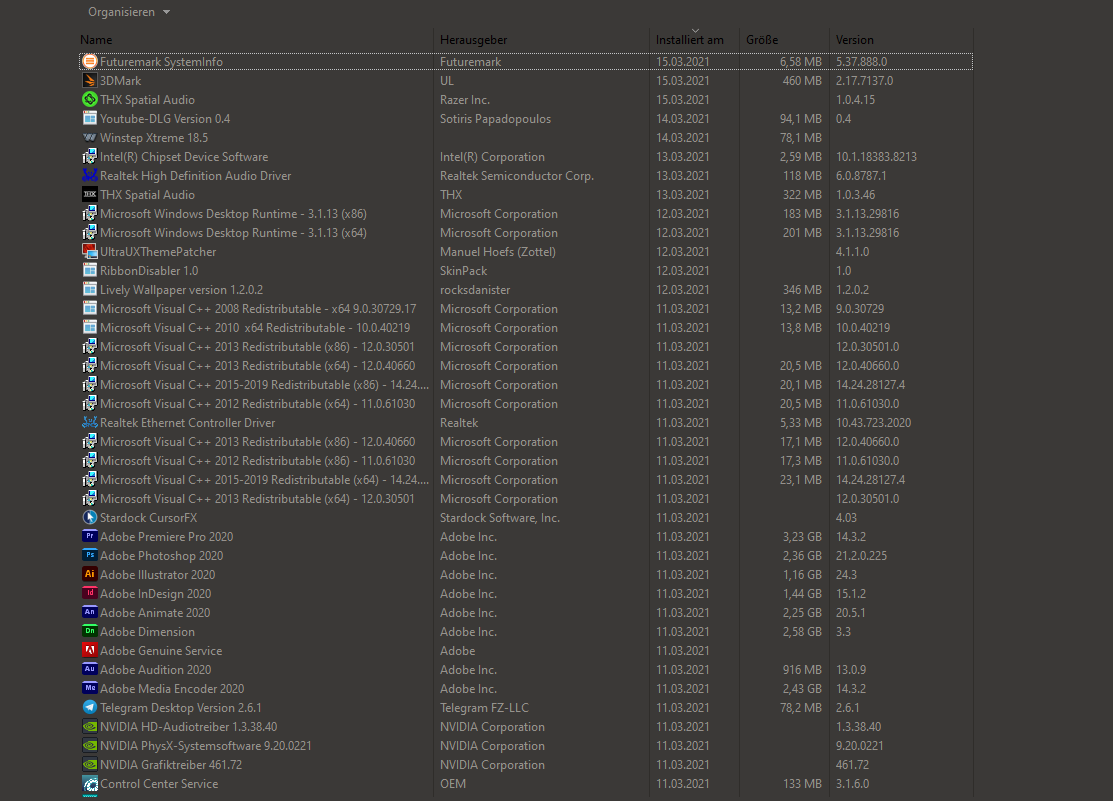Sort by the Installiert am column header

[x=690, y=40]
